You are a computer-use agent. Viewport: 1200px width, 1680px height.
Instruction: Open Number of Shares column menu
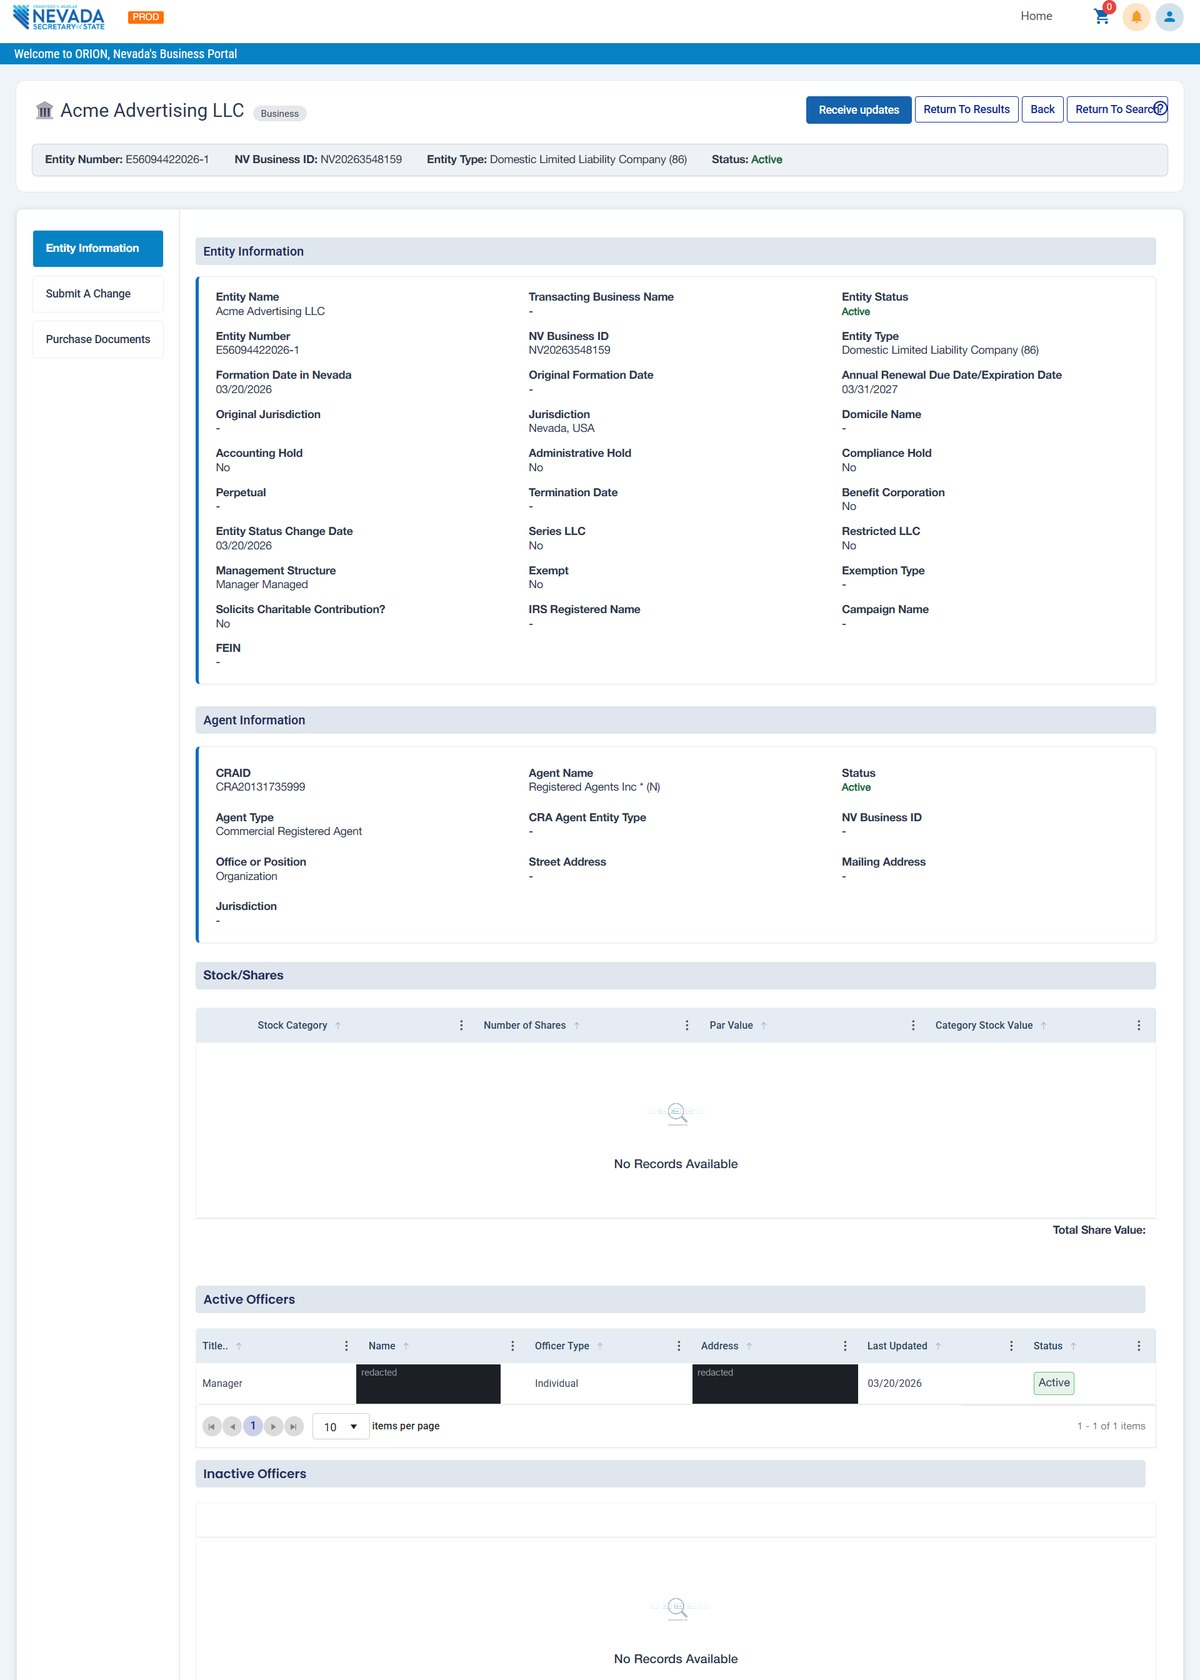click(x=687, y=1025)
